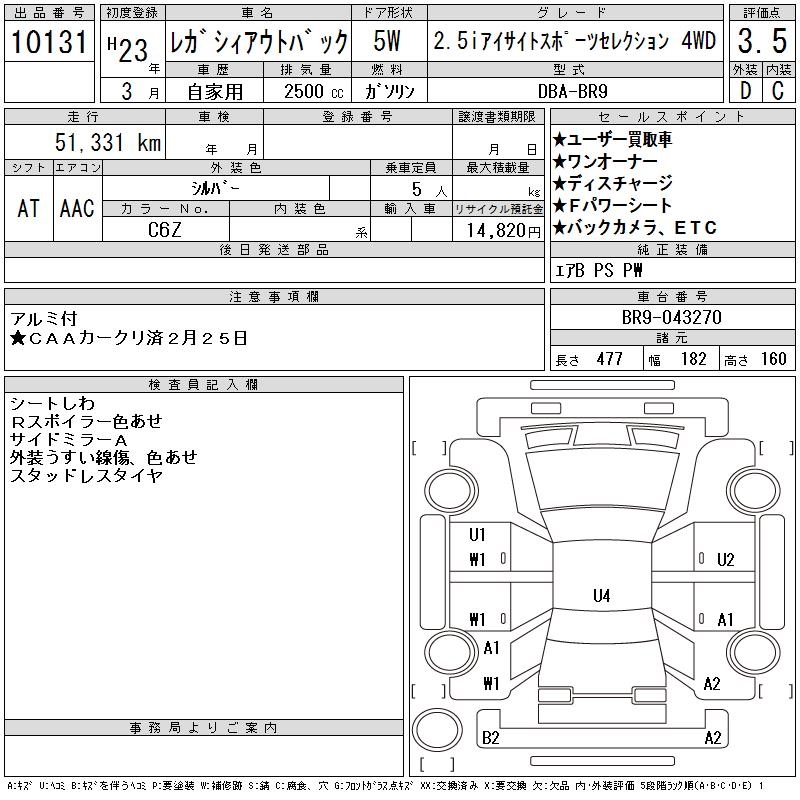Select the U2 front right door mark
The image size is (800, 800).
pos(725,560)
